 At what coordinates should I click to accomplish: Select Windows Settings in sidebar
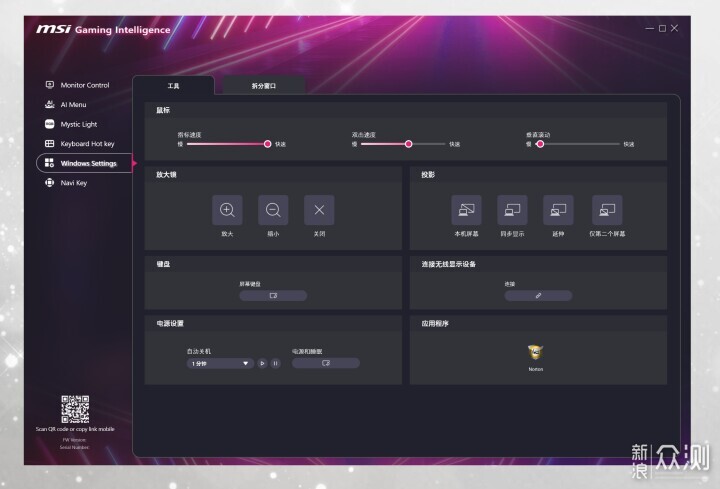click(84, 163)
